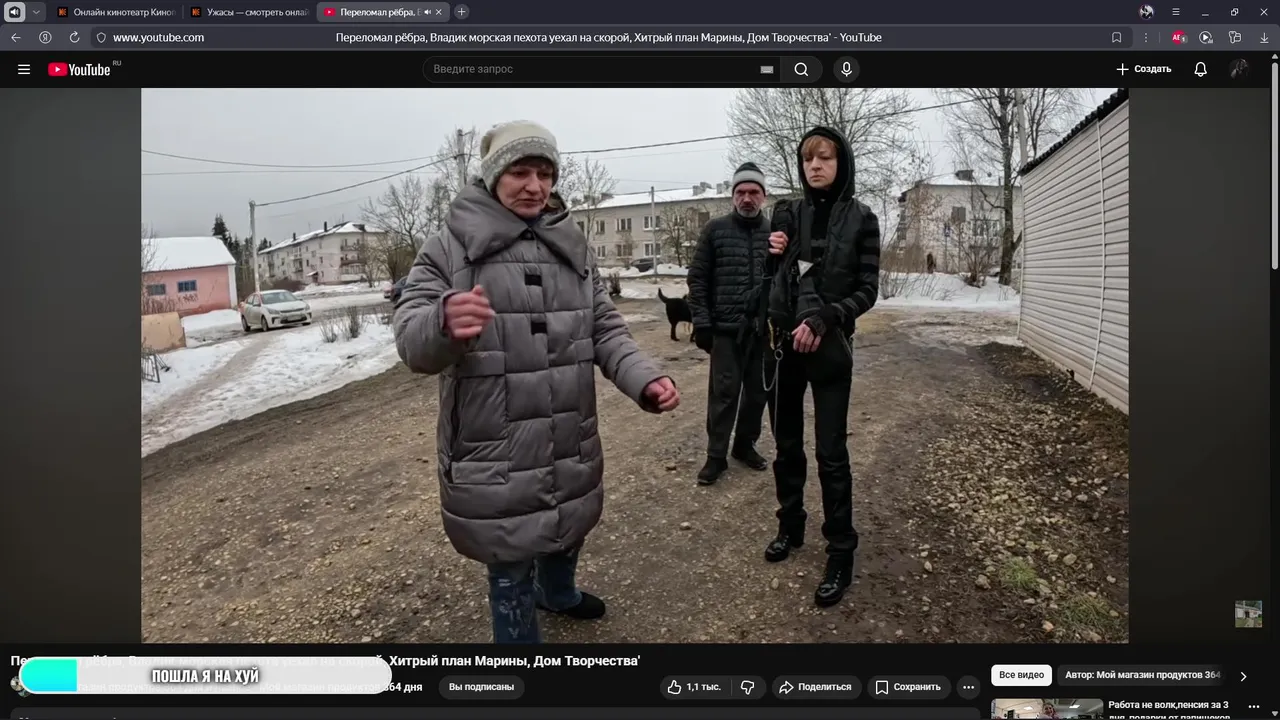This screenshot has height=720, width=1280.
Task: Mute the YouTube tab via speaker icon
Action: point(427,12)
